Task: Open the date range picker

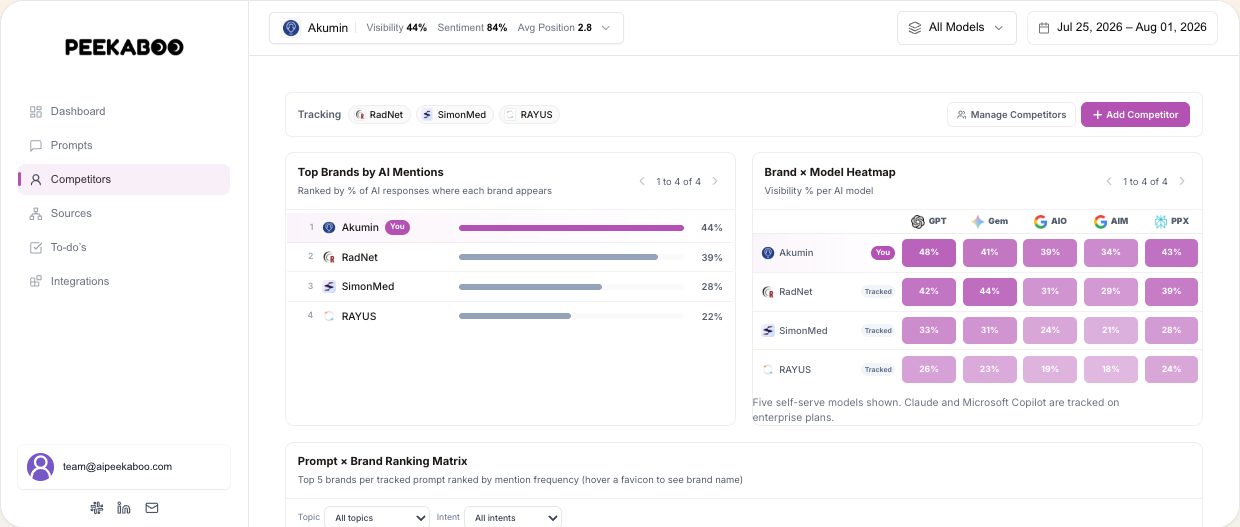Action: [1122, 28]
